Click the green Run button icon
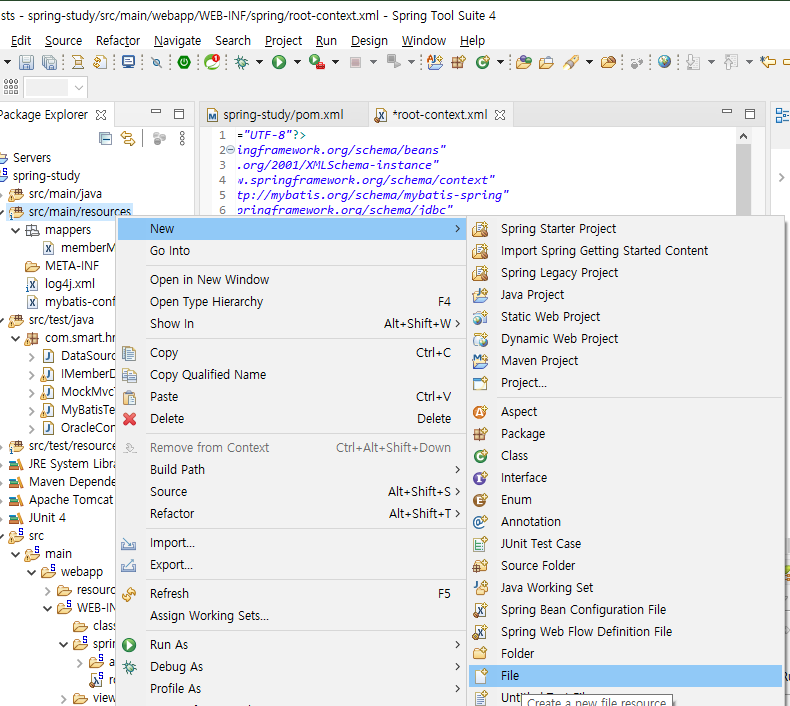The height and width of the screenshot is (706, 790). [x=279, y=62]
